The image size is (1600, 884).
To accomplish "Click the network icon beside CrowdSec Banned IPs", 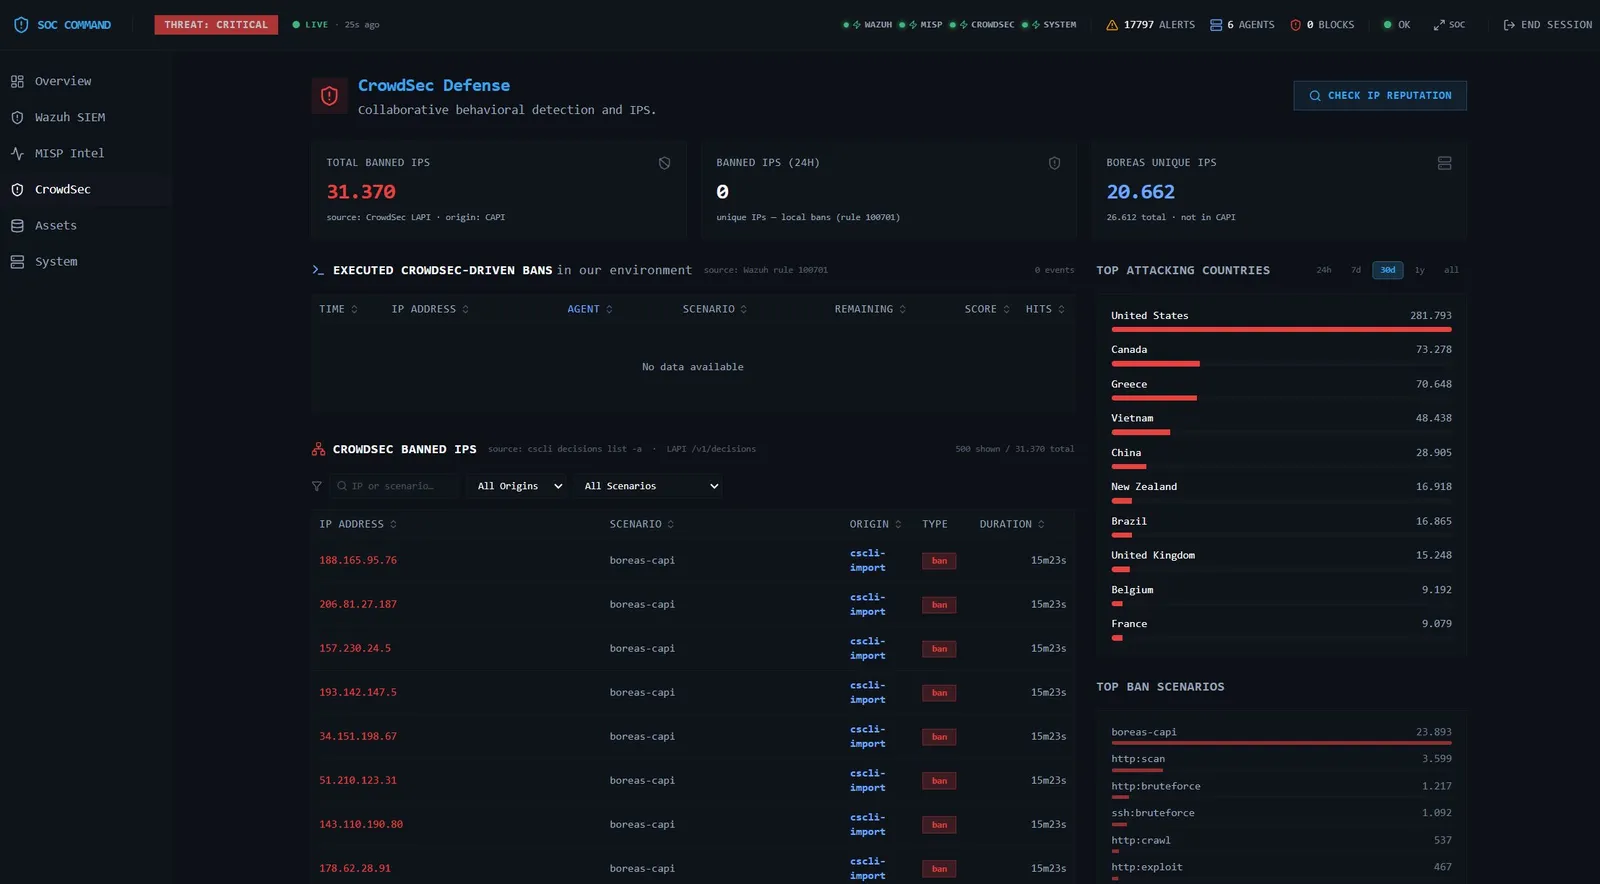I will point(318,450).
